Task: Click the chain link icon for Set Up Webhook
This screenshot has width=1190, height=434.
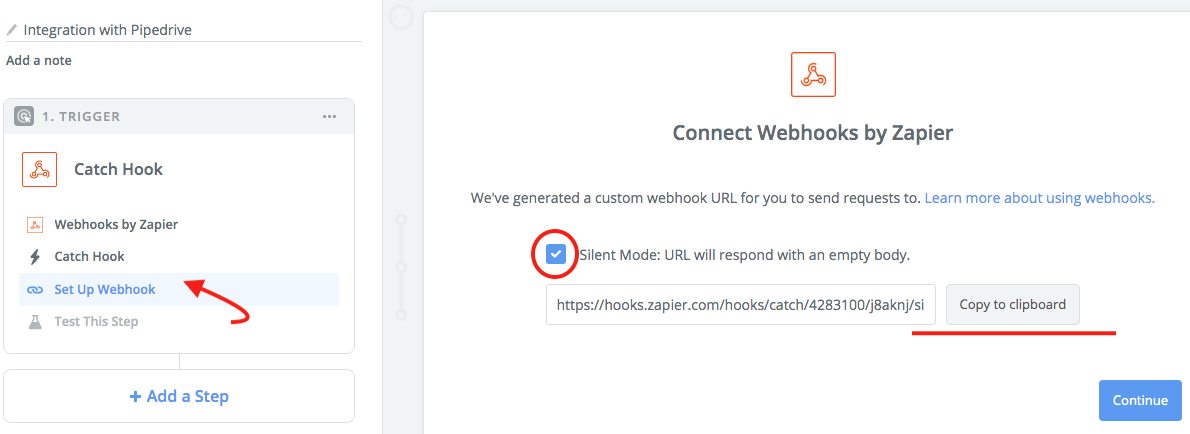Action: click(x=35, y=289)
